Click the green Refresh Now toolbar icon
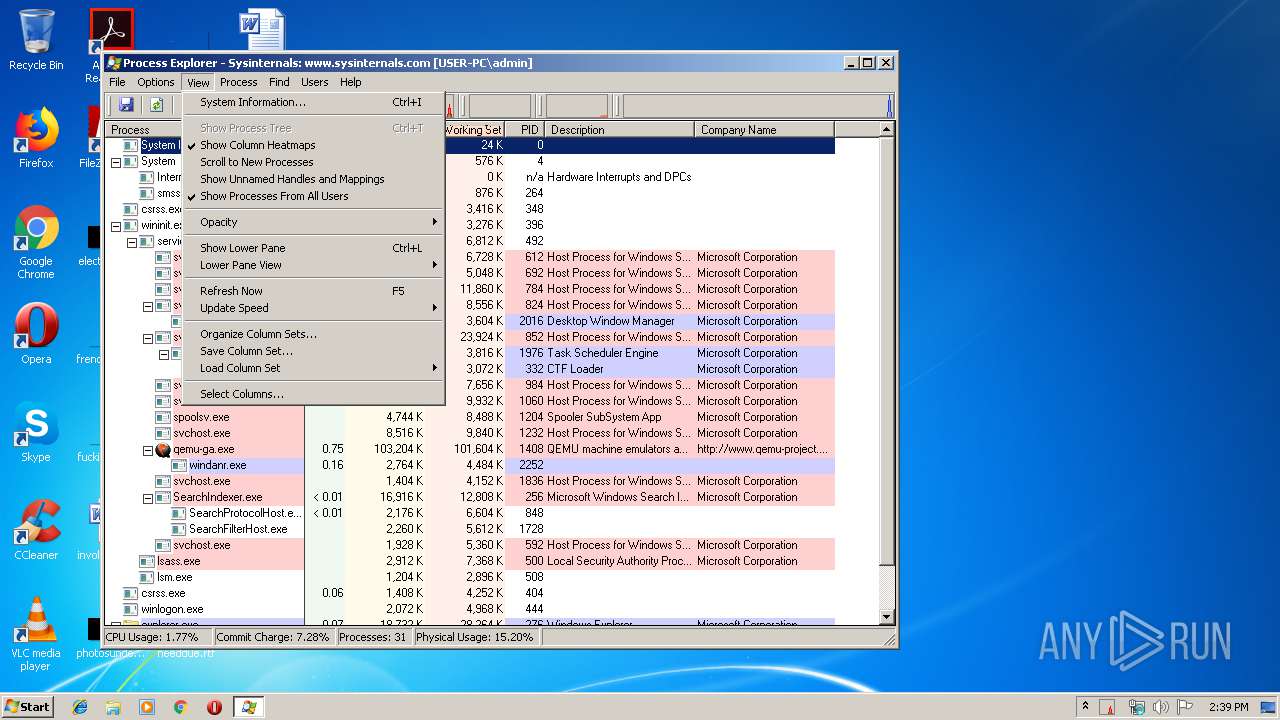1280x720 pixels. pyautogui.click(x=157, y=105)
